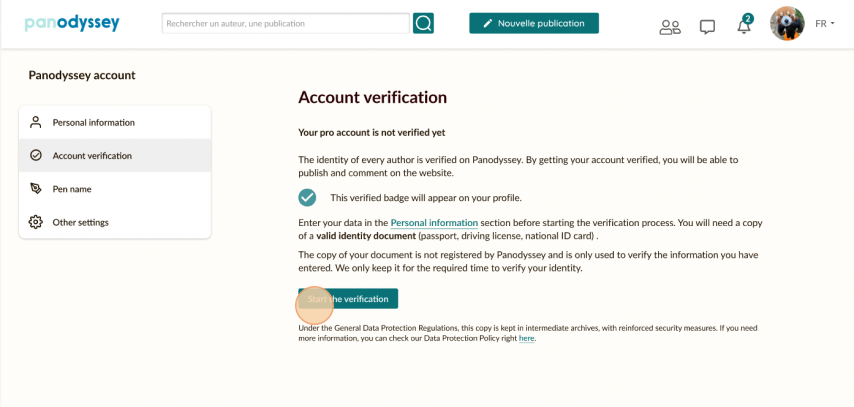Image resolution: width=854 pixels, height=407 pixels.
Task: Open the Personal information section
Action: (94, 122)
